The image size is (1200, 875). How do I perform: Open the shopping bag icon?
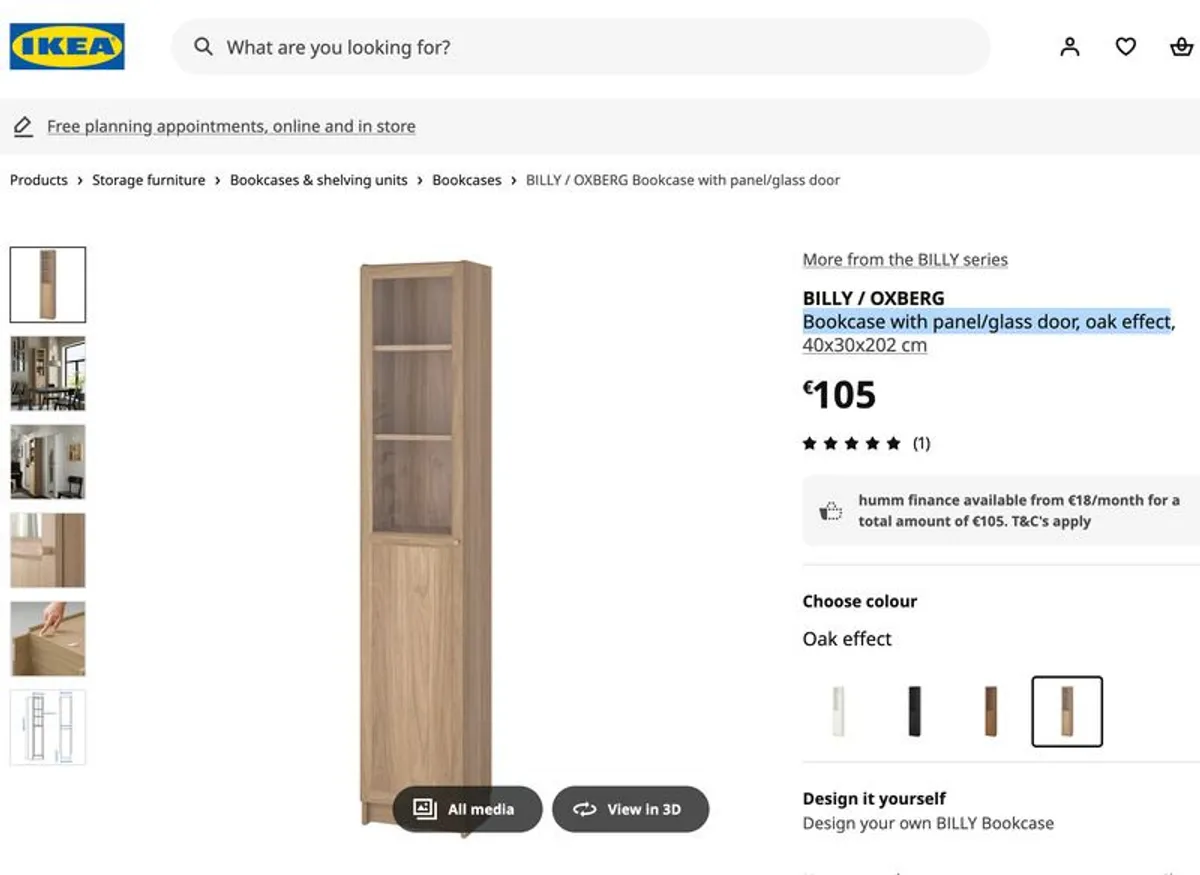1180,46
